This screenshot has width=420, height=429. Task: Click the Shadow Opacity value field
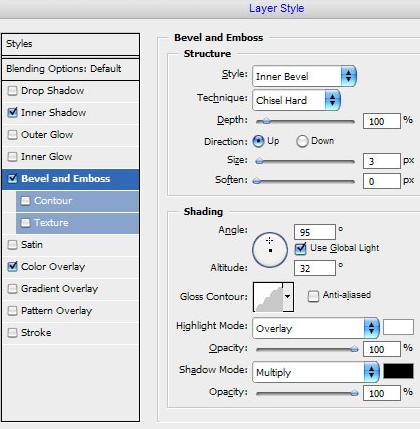(x=382, y=393)
